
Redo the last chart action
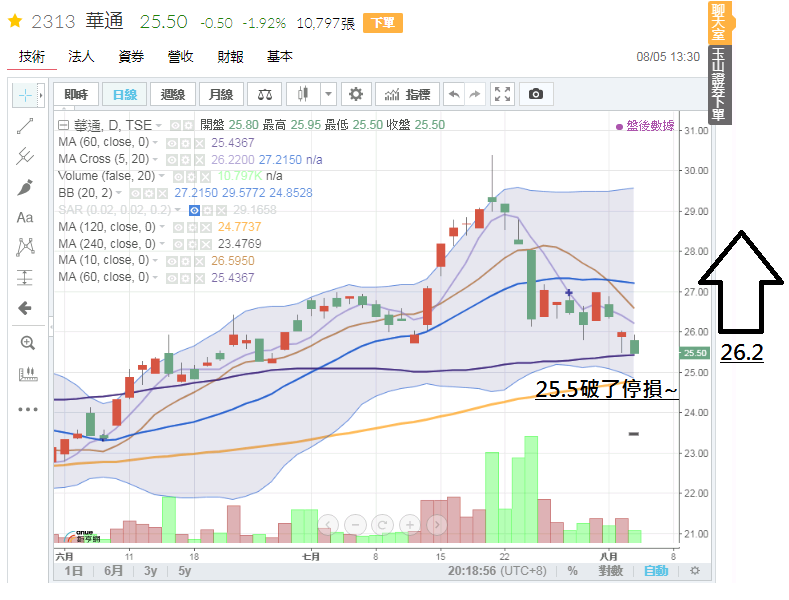475,94
